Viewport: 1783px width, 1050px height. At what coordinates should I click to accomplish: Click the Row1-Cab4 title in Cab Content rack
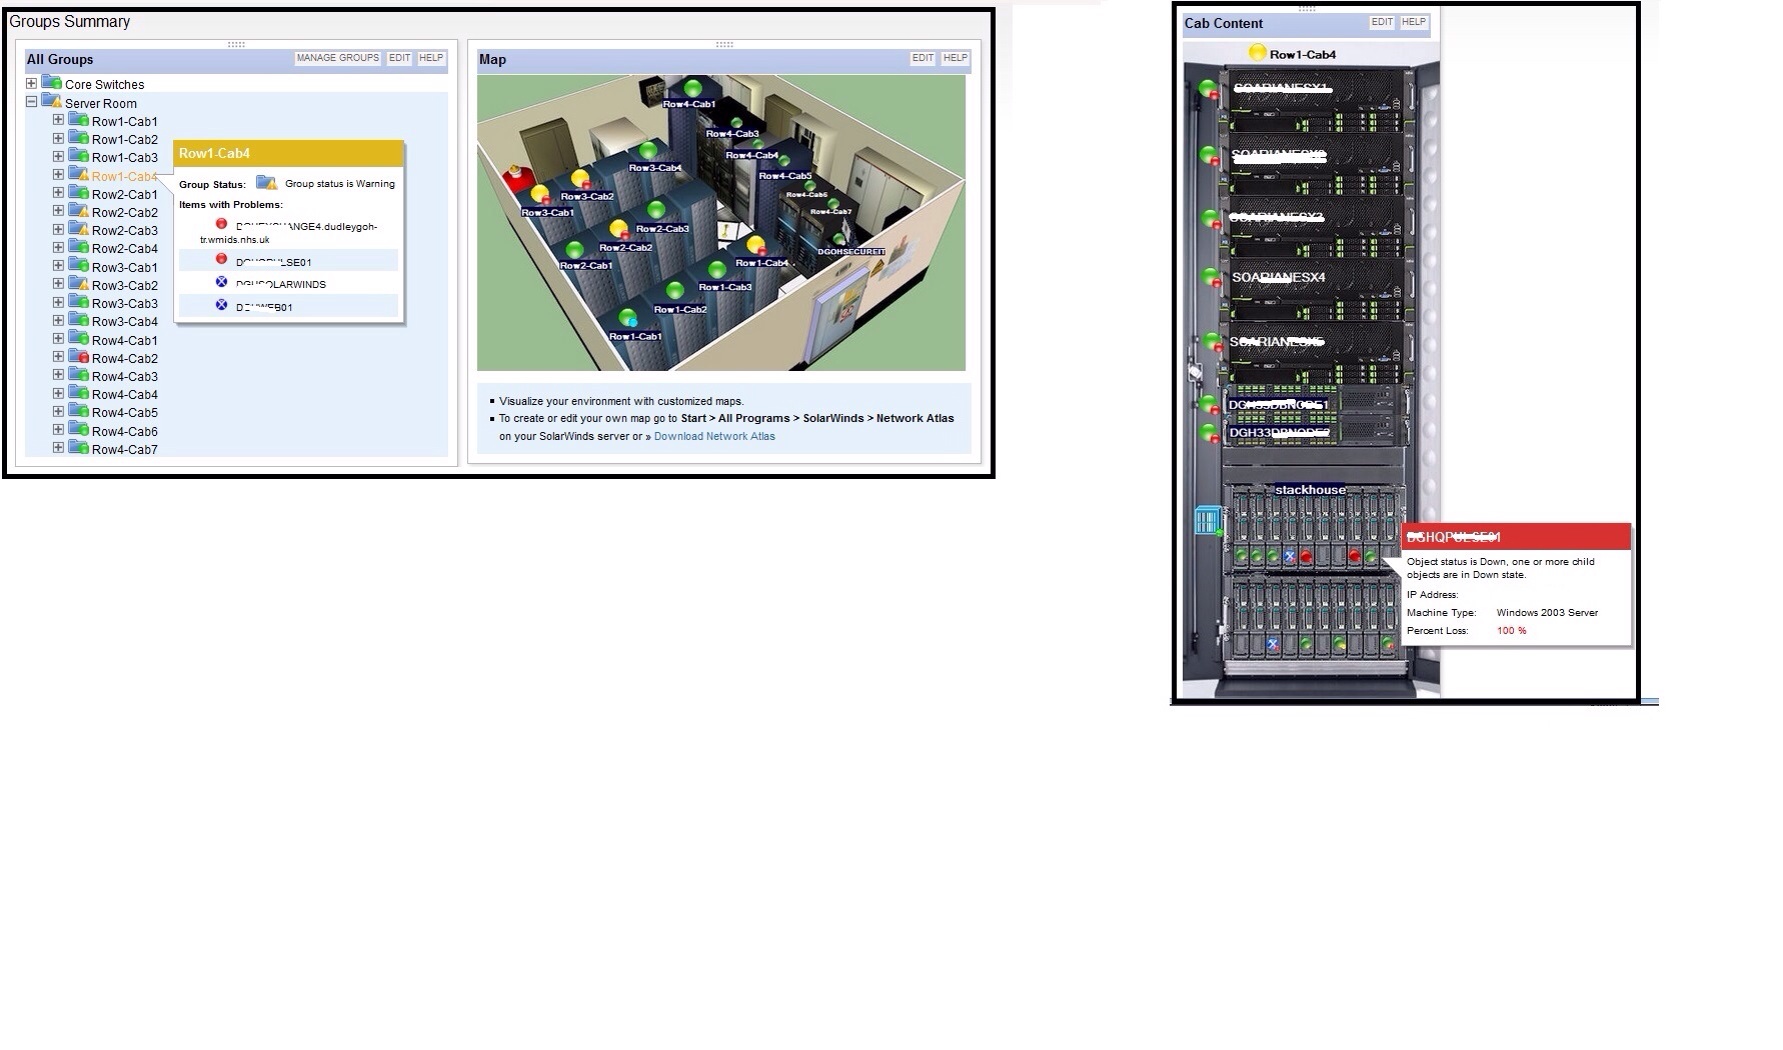1302,54
